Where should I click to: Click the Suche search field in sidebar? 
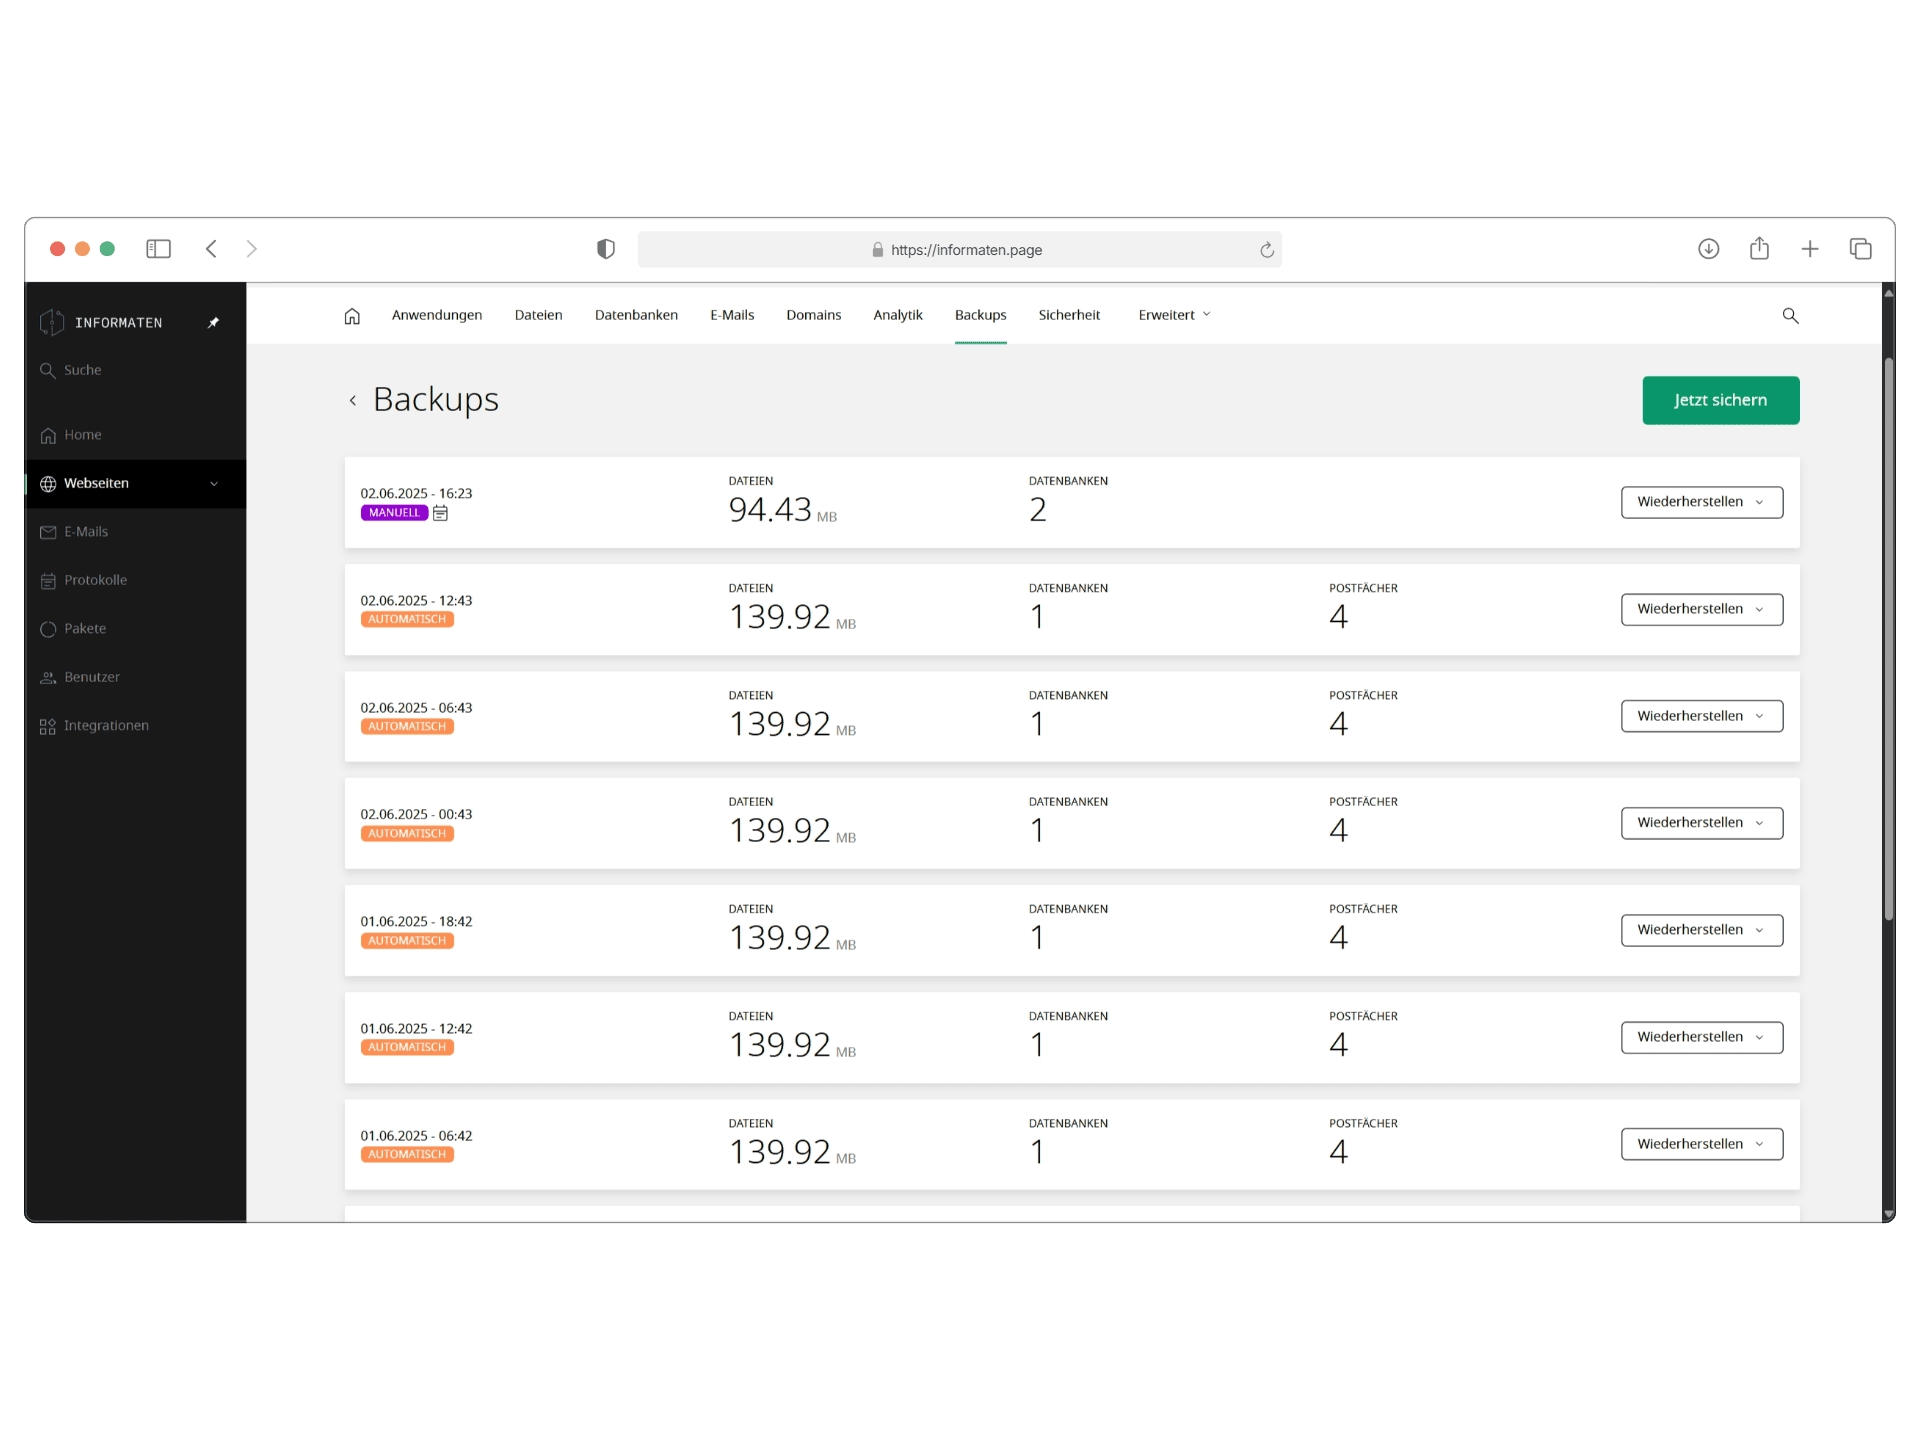point(135,370)
